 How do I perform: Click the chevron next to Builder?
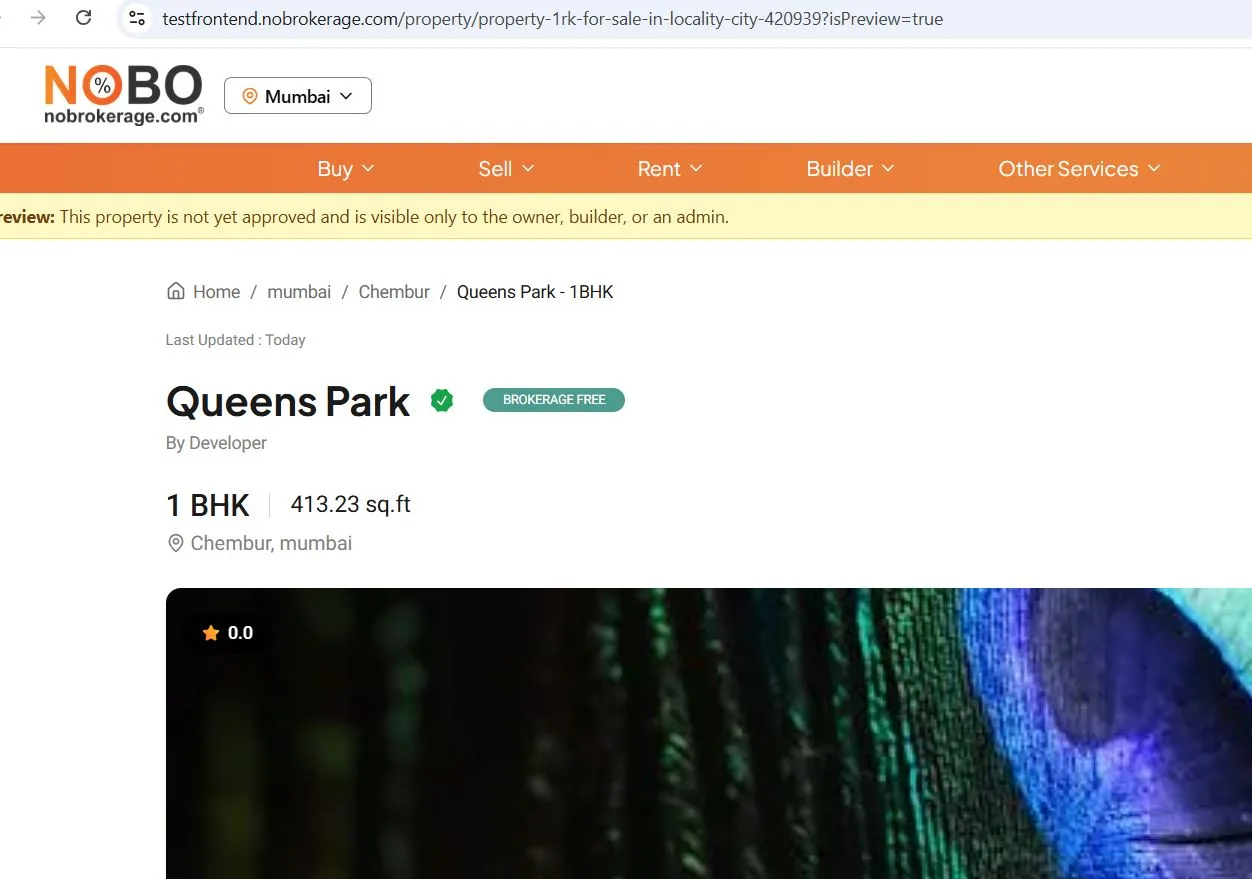888,169
